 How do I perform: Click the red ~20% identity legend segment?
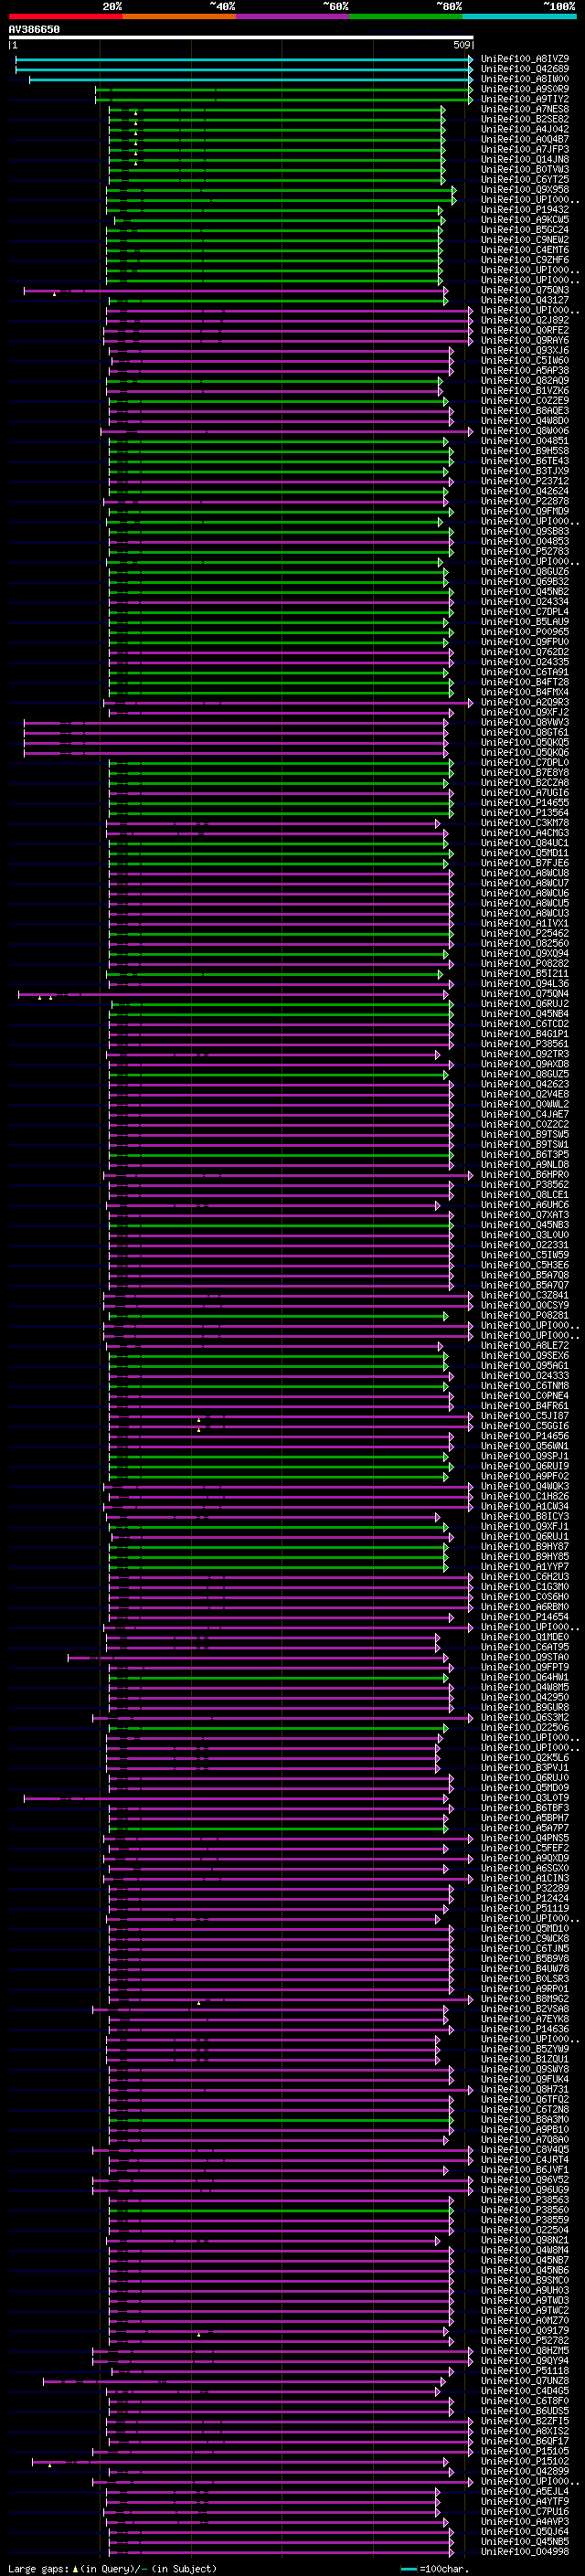point(65,16)
